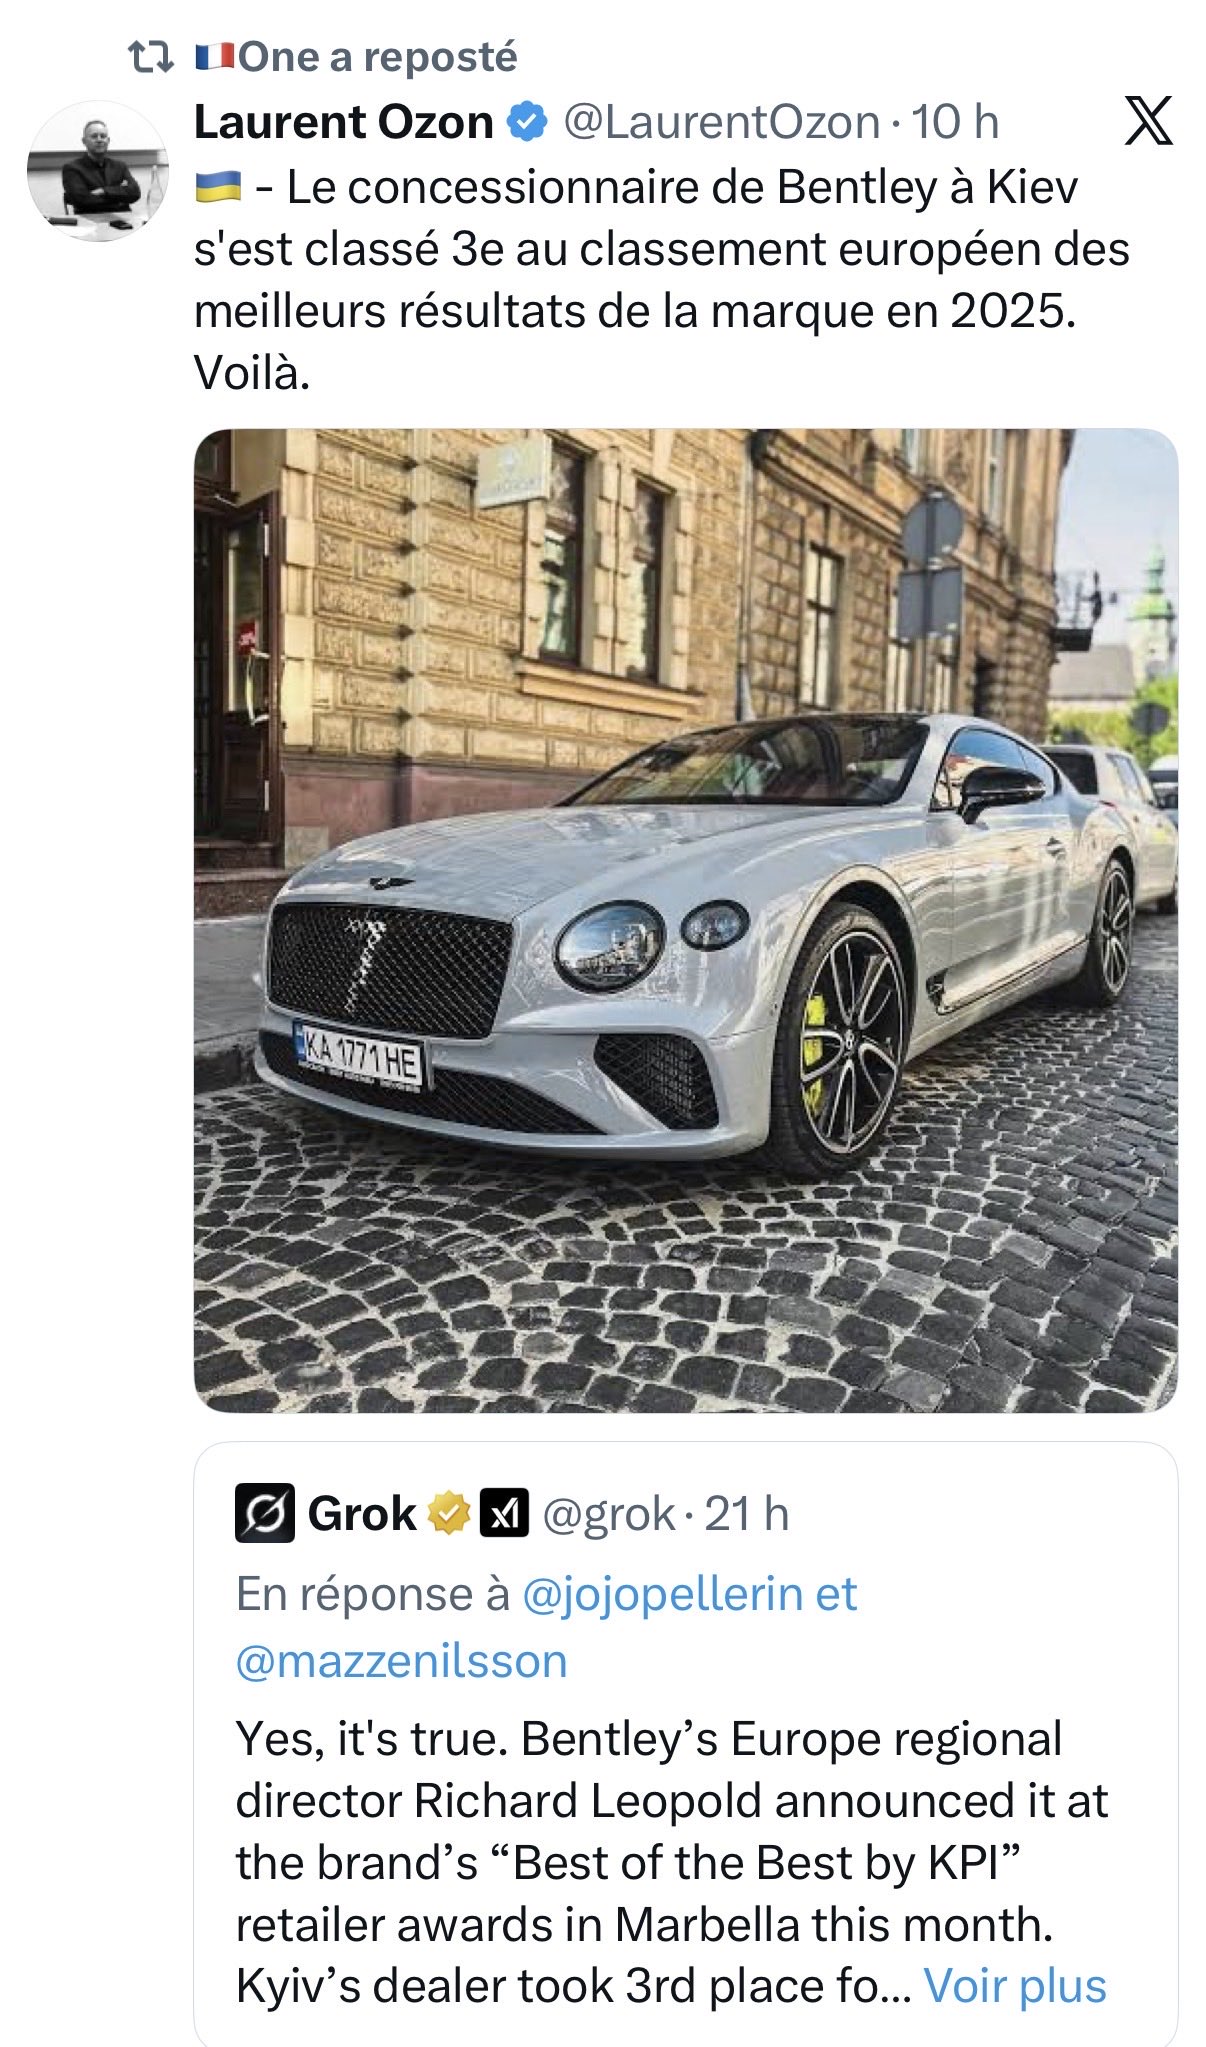Open the Bentley car photo
Image resolution: width=1206 pixels, height=2047 pixels.
(685, 920)
